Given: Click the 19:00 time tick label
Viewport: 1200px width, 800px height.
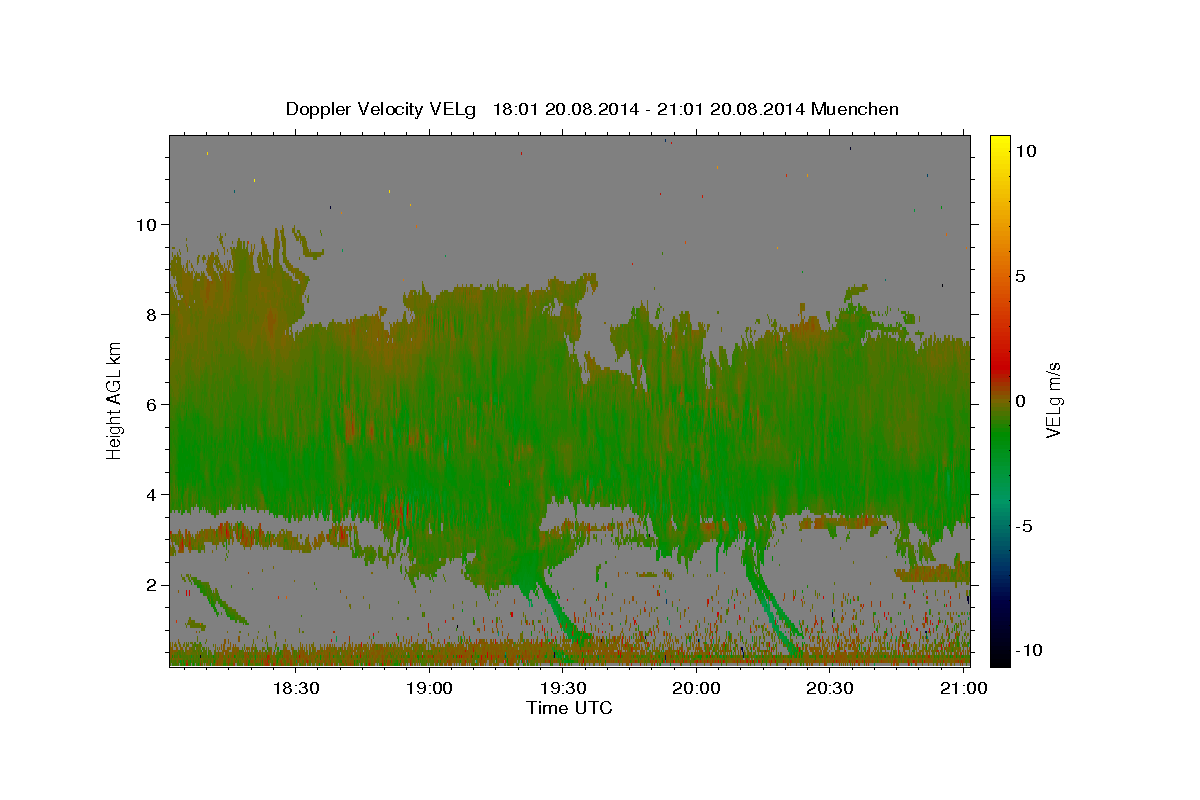Looking at the screenshot, I should click(430, 689).
